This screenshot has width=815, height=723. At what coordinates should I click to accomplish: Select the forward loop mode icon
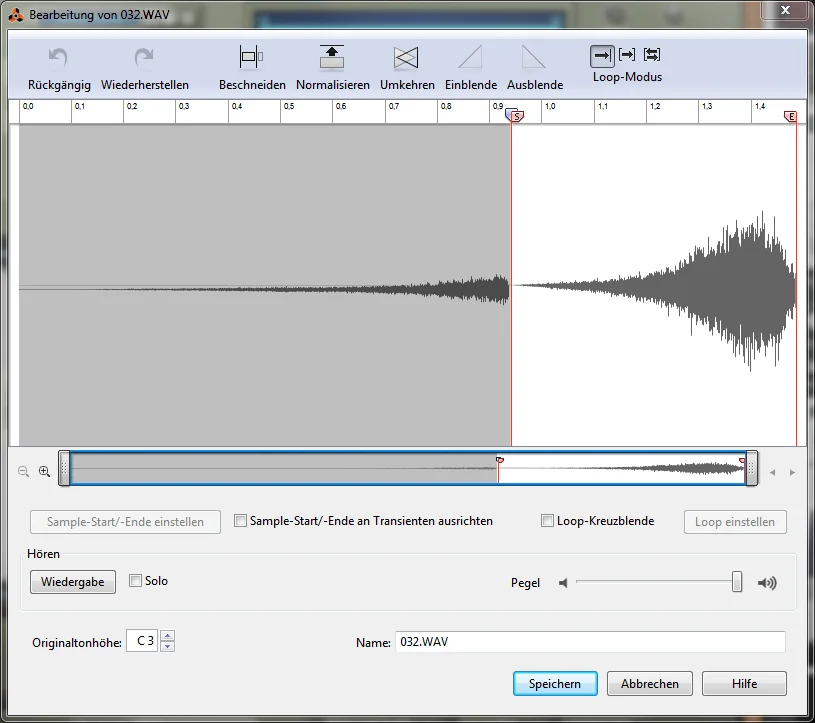click(627, 55)
